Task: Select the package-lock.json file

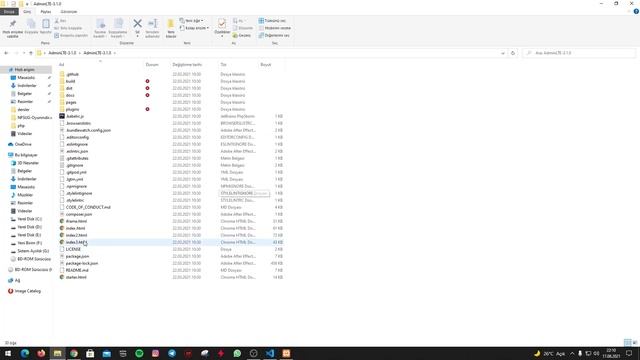Action: click(82, 263)
